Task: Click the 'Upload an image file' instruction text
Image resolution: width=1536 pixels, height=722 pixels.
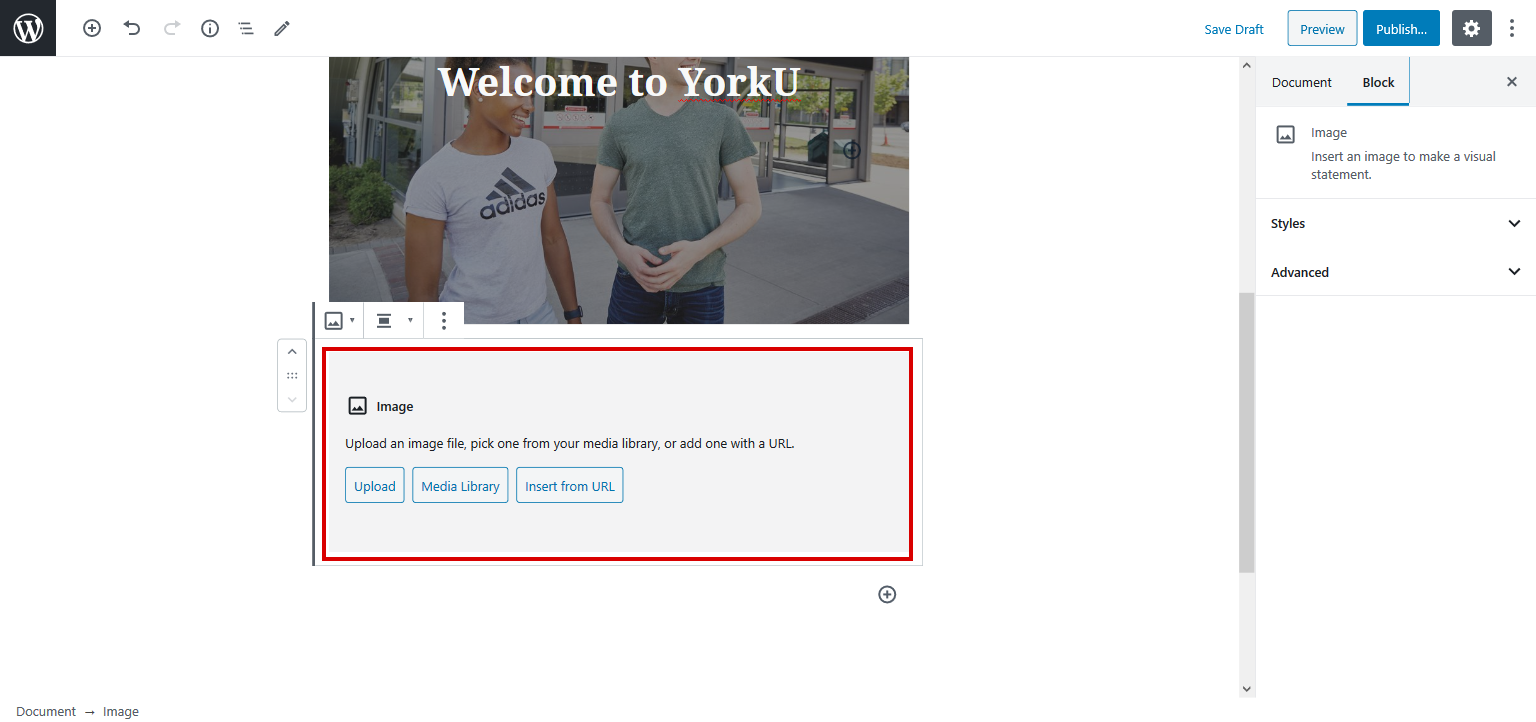Action: (570, 444)
